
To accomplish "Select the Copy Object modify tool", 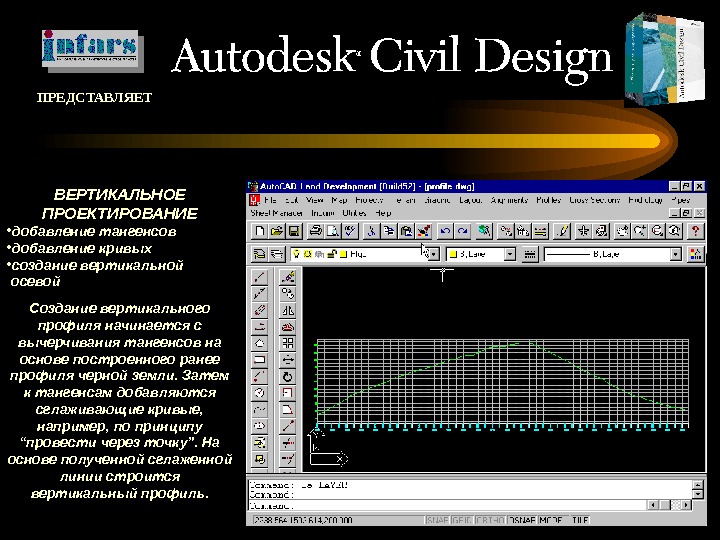I will click(288, 293).
